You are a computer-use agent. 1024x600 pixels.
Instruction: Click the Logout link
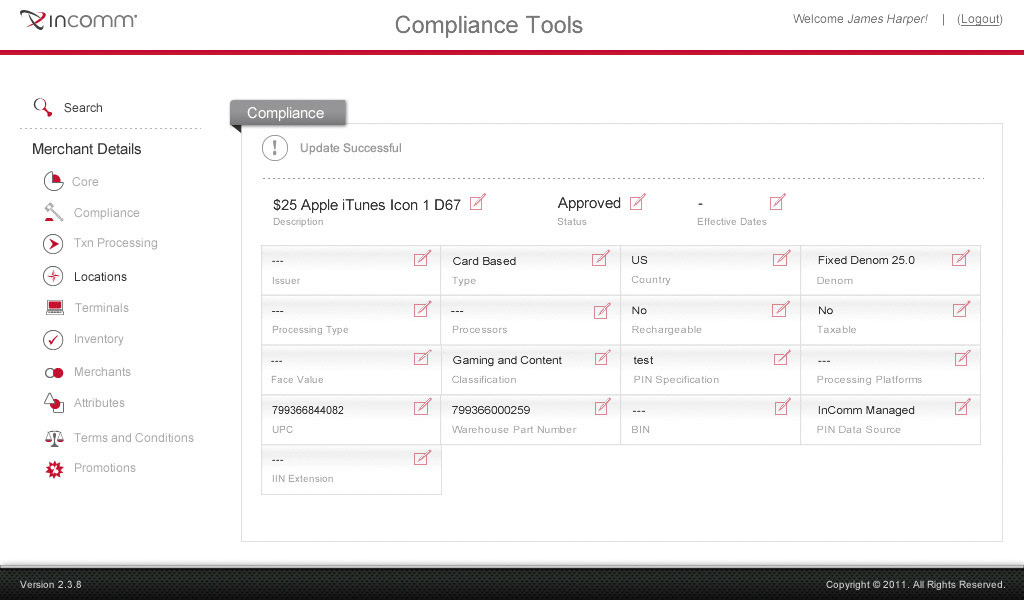pyautogui.click(x=979, y=19)
